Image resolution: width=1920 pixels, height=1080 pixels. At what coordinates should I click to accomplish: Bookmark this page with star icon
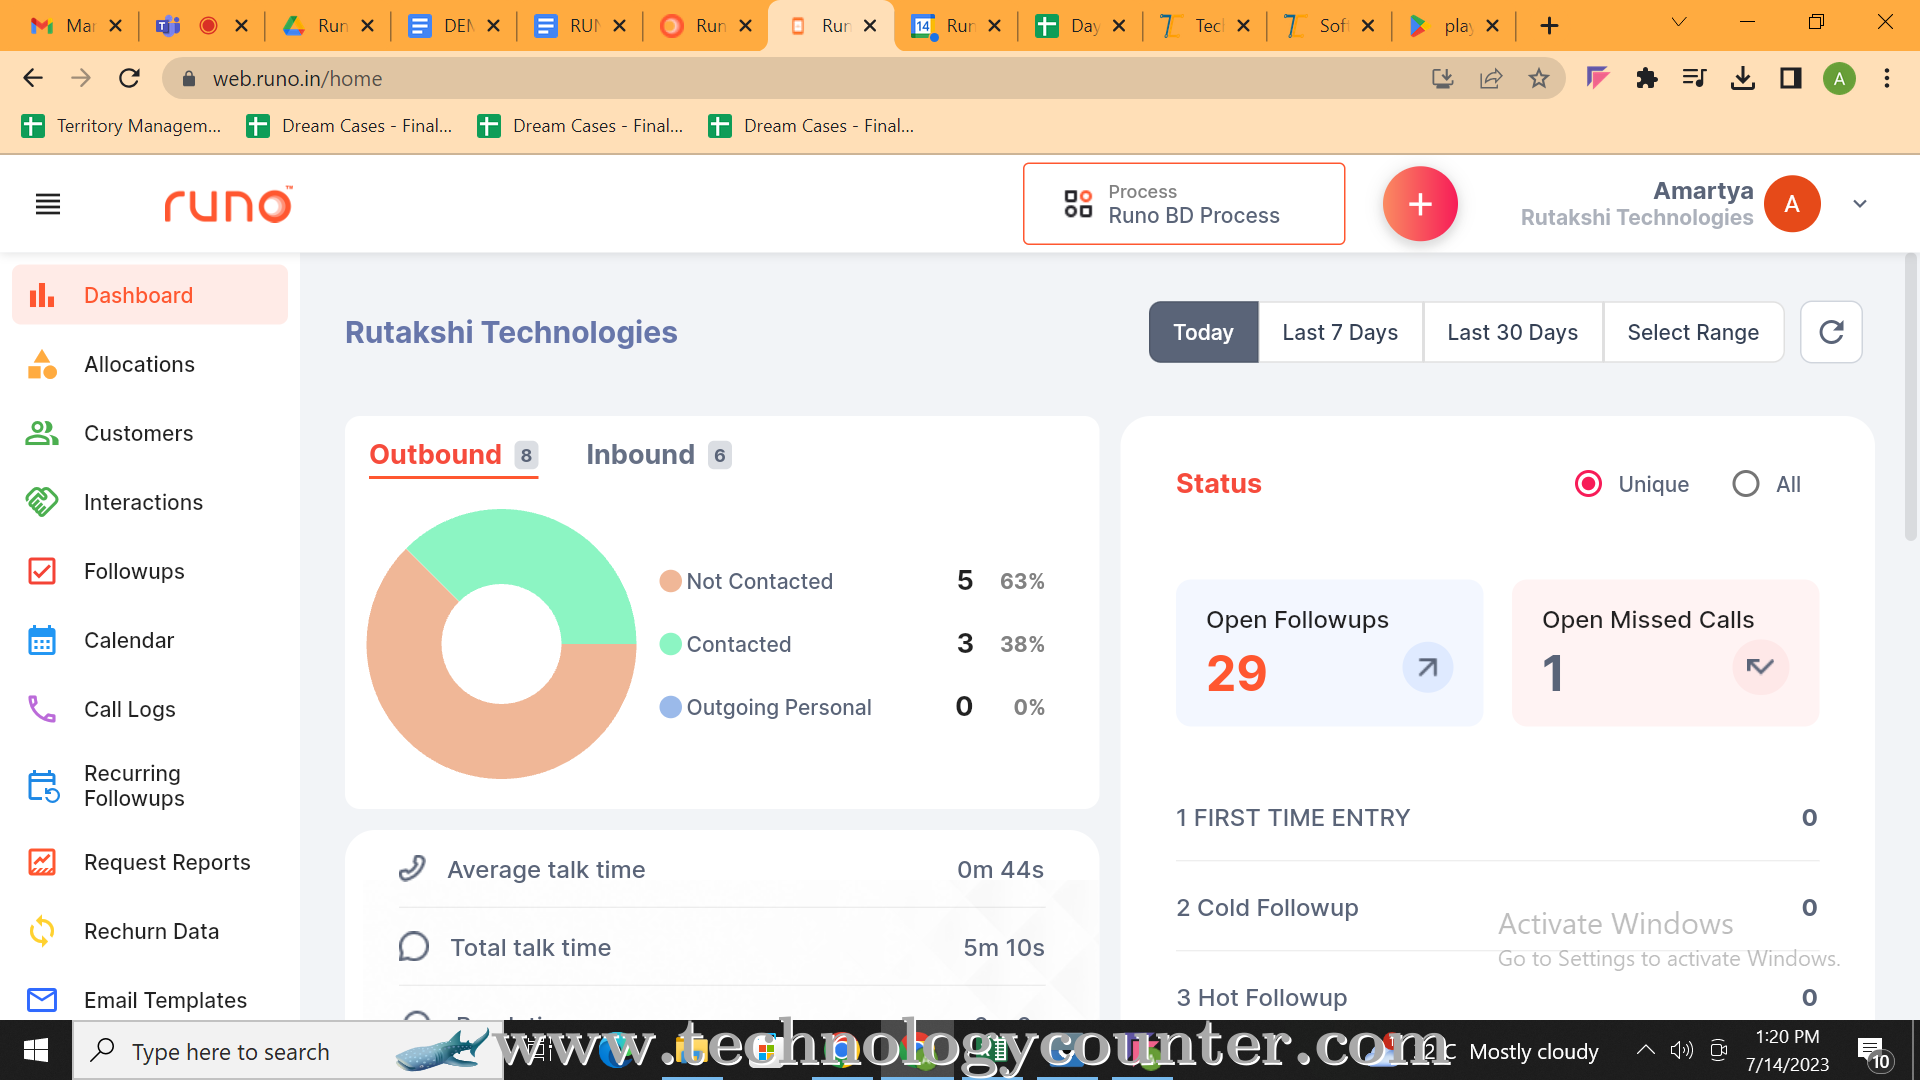pyautogui.click(x=1539, y=78)
